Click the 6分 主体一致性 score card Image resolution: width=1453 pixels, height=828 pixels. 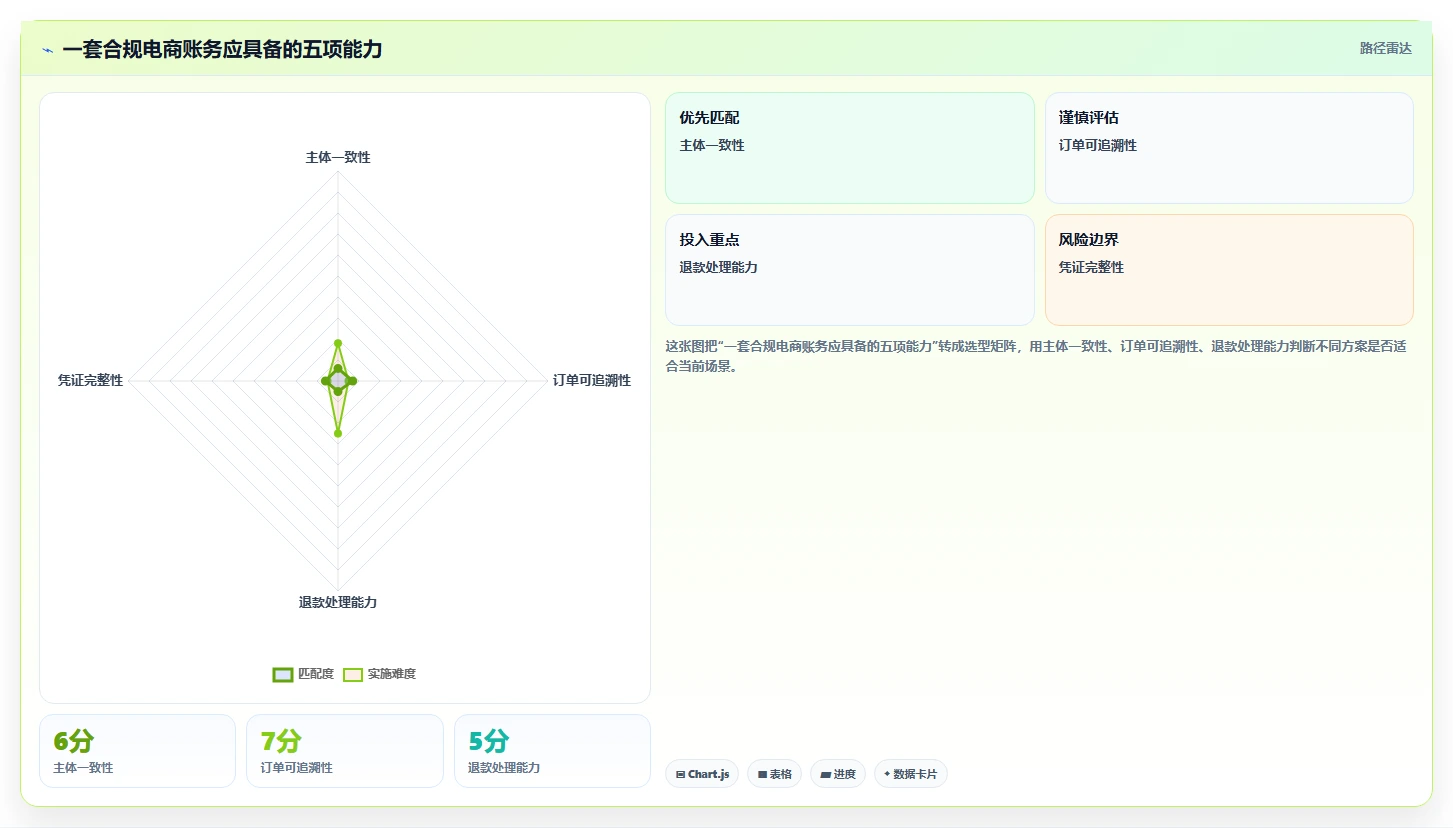[137, 751]
